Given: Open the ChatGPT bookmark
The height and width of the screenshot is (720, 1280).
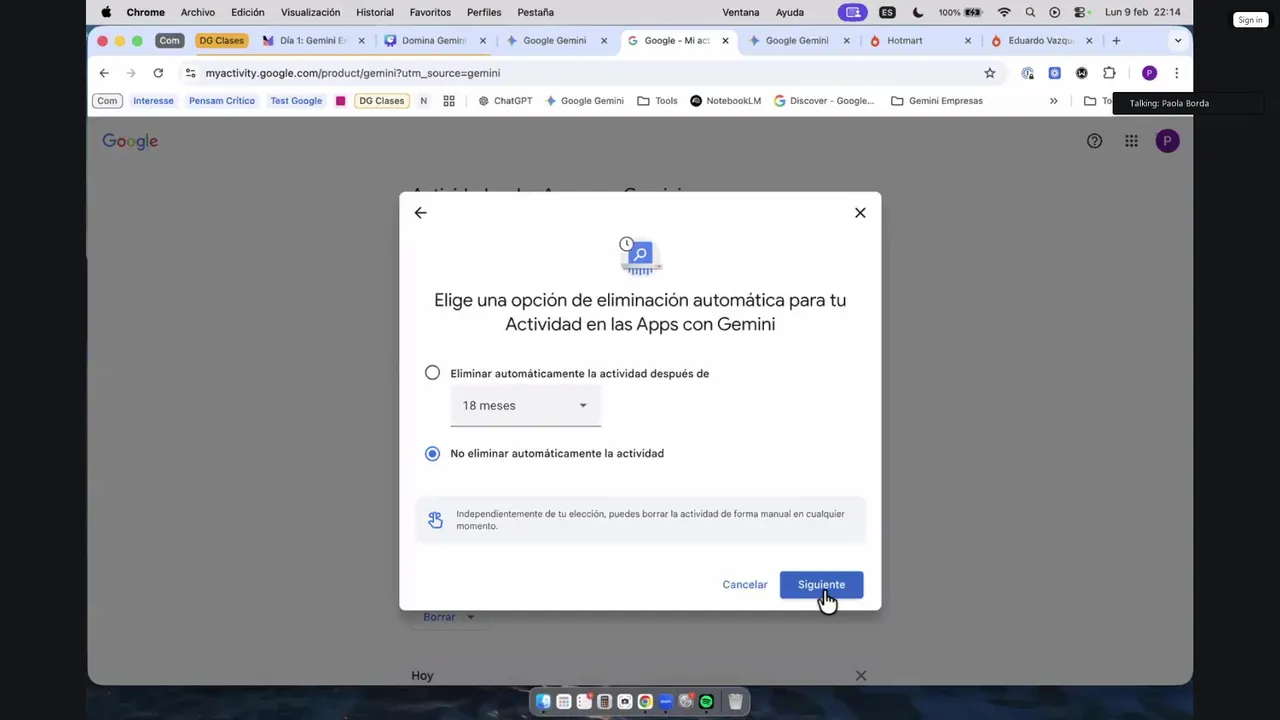Looking at the screenshot, I should coord(505,101).
